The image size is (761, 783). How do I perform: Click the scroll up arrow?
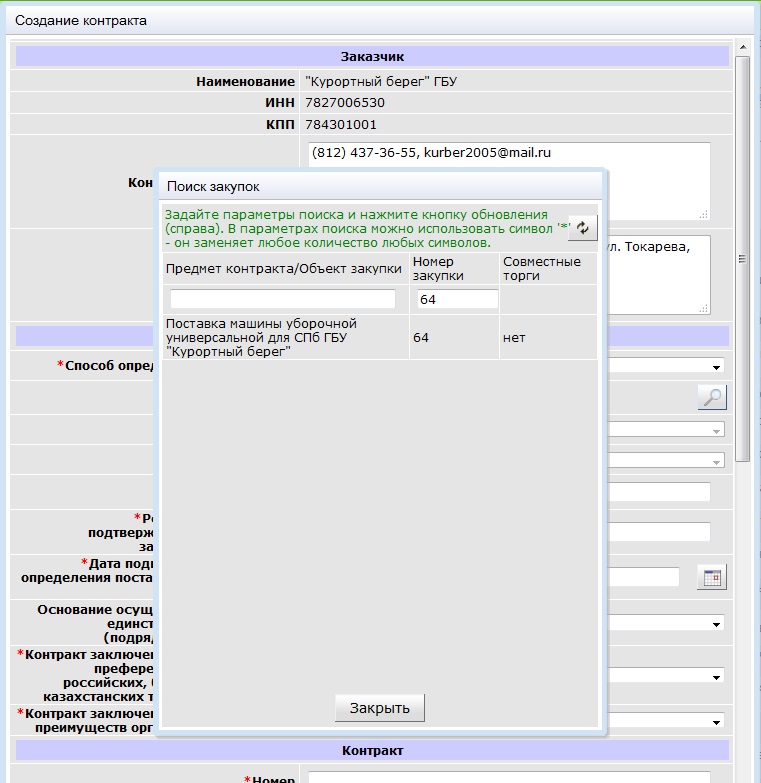[743, 47]
